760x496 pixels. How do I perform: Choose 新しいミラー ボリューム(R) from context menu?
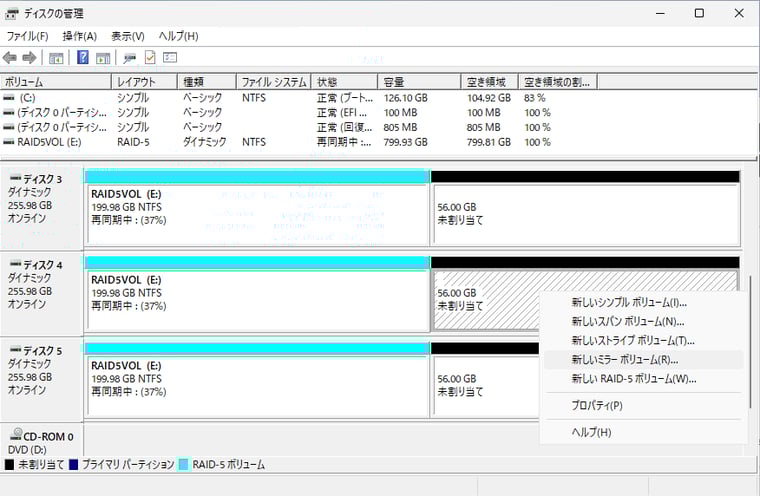click(x=624, y=359)
